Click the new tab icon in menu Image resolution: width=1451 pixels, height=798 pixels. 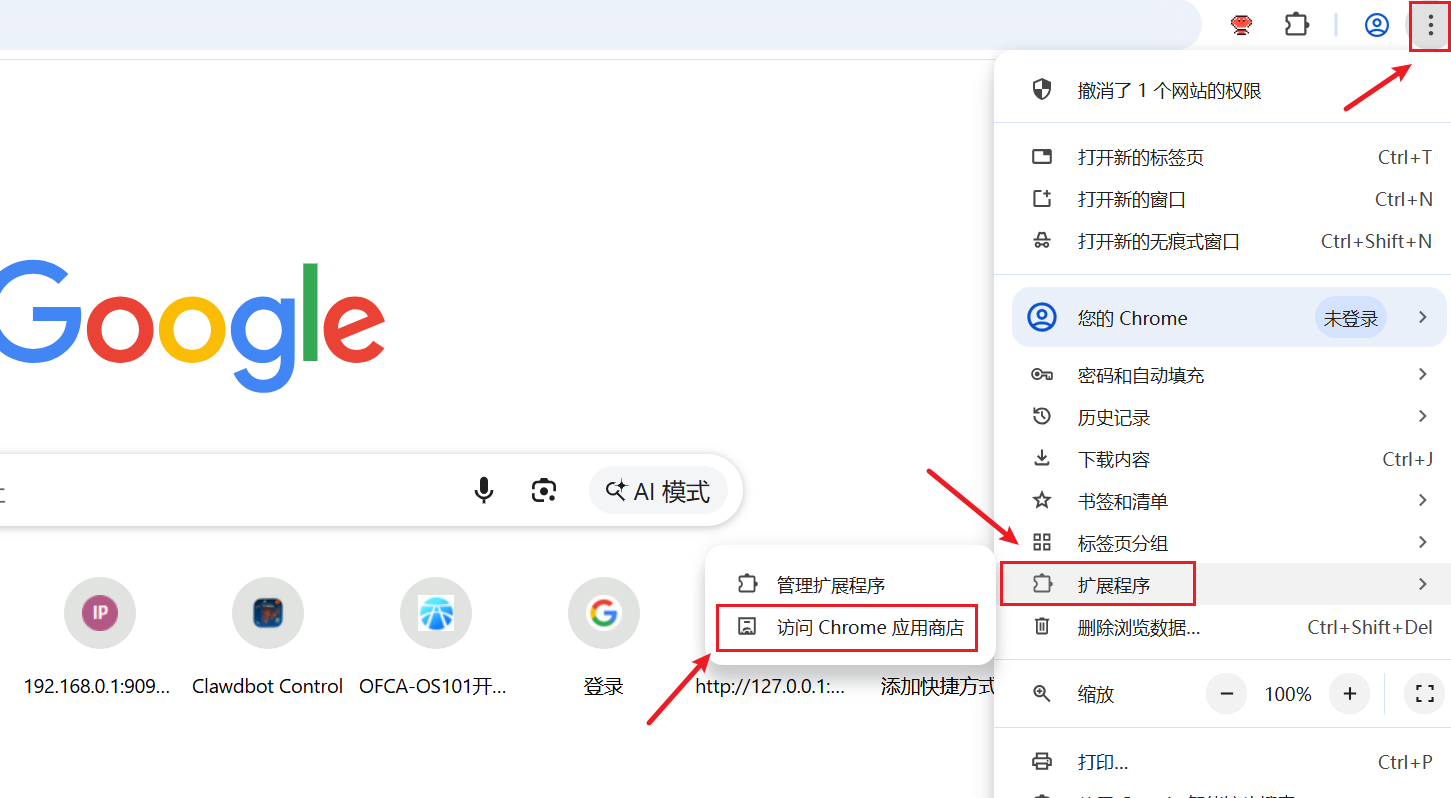(x=1042, y=157)
